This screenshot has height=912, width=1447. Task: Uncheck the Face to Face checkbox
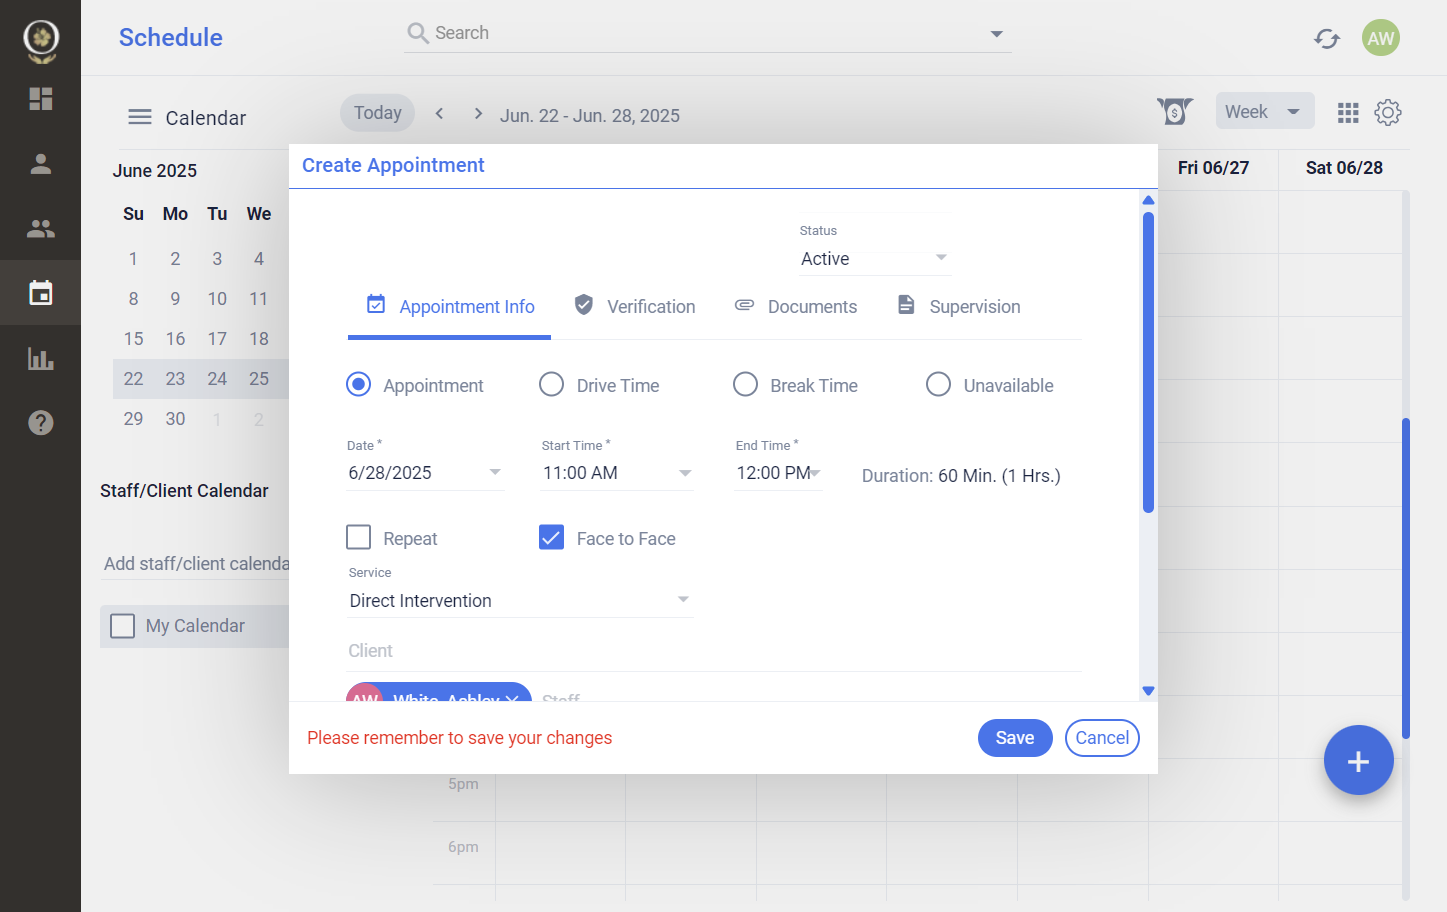coord(552,538)
